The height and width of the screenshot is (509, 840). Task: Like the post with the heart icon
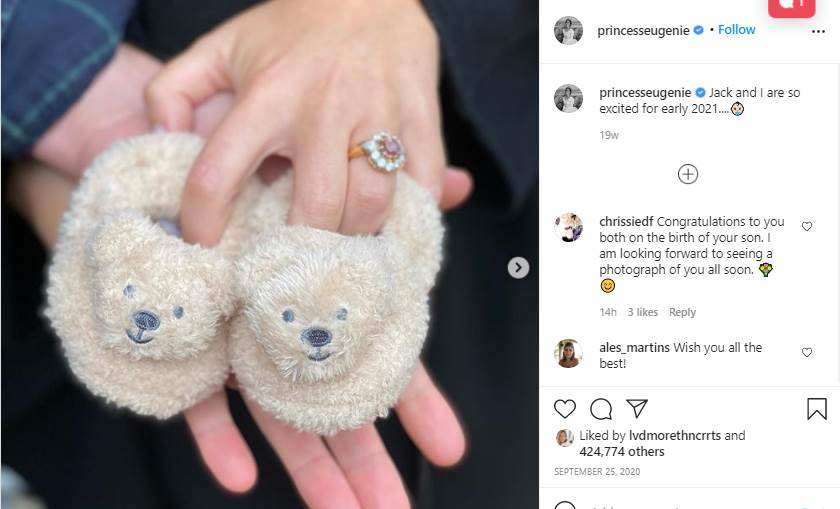pyautogui.click(x=565, y=409)
